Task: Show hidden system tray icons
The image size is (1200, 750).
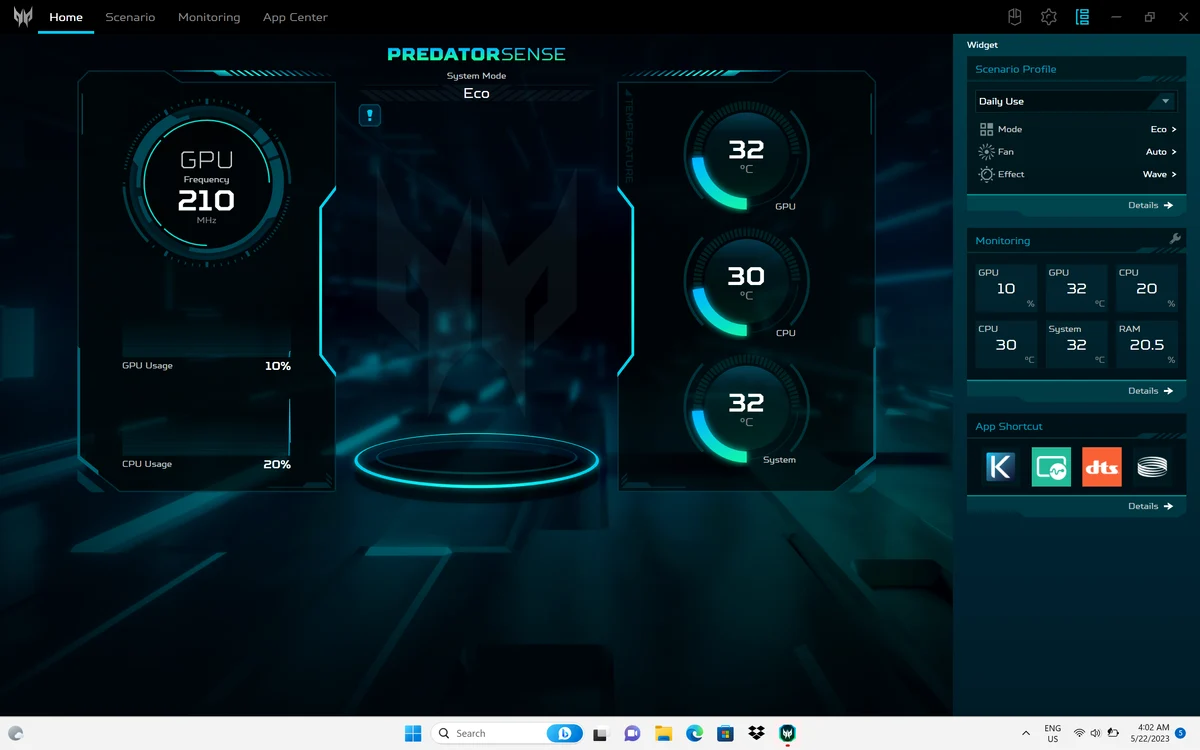Action: click(1026, 733)
